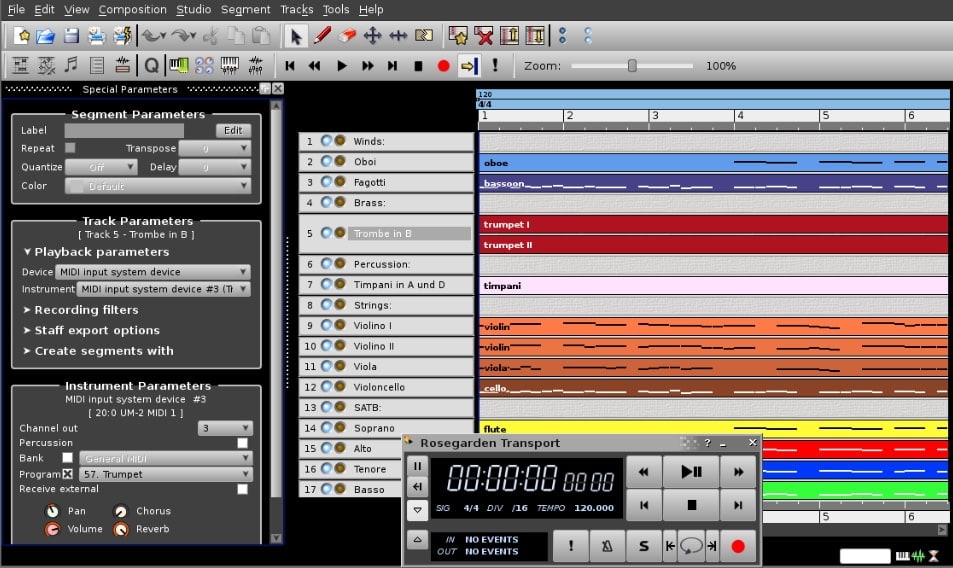This screenshot has height=568, width=953.
Task: Mute the Violino I track
Action: click(x=326, y=325)
